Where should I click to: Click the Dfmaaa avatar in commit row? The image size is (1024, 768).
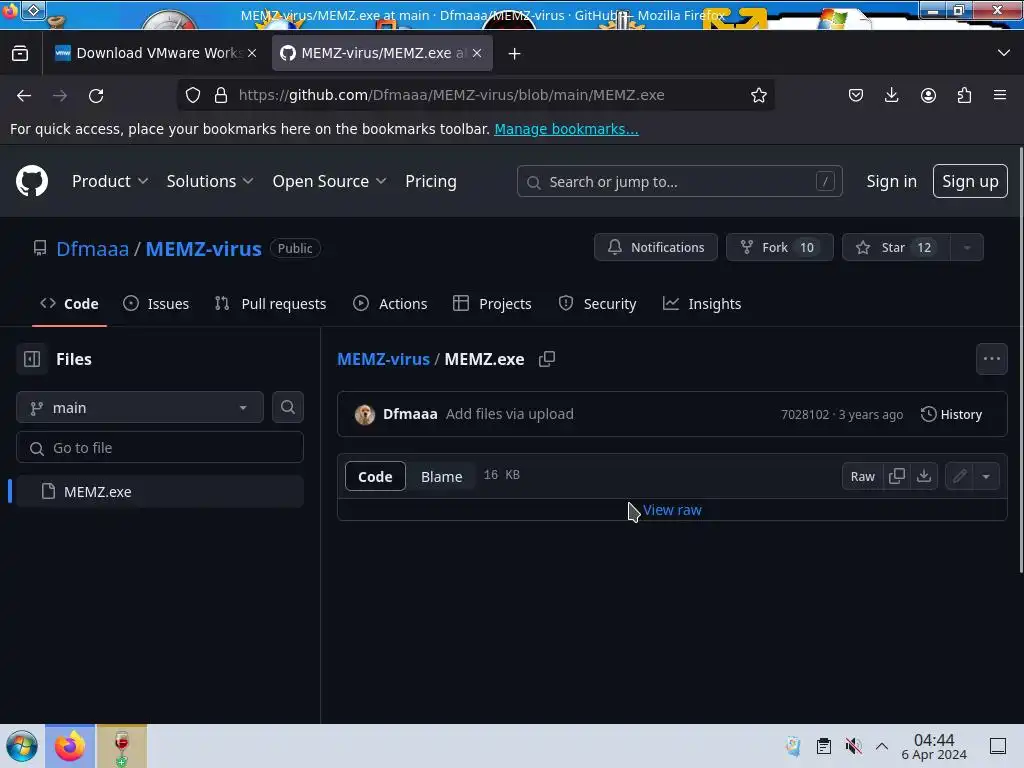coord(364,414)
